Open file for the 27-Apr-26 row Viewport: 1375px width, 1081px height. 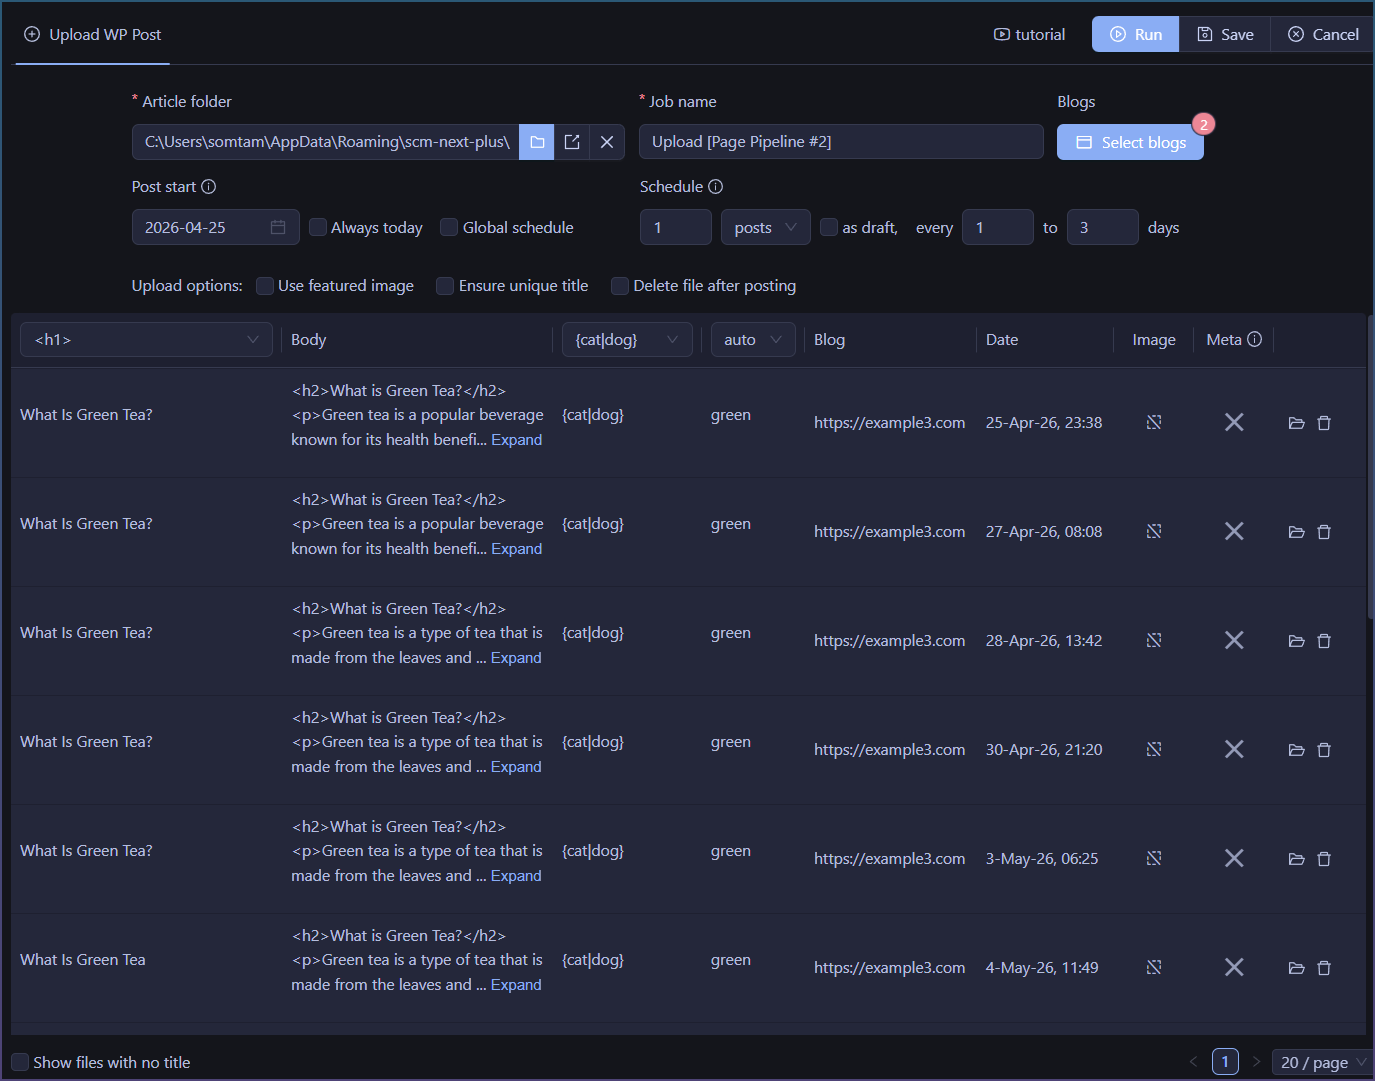coord(1296,532)
